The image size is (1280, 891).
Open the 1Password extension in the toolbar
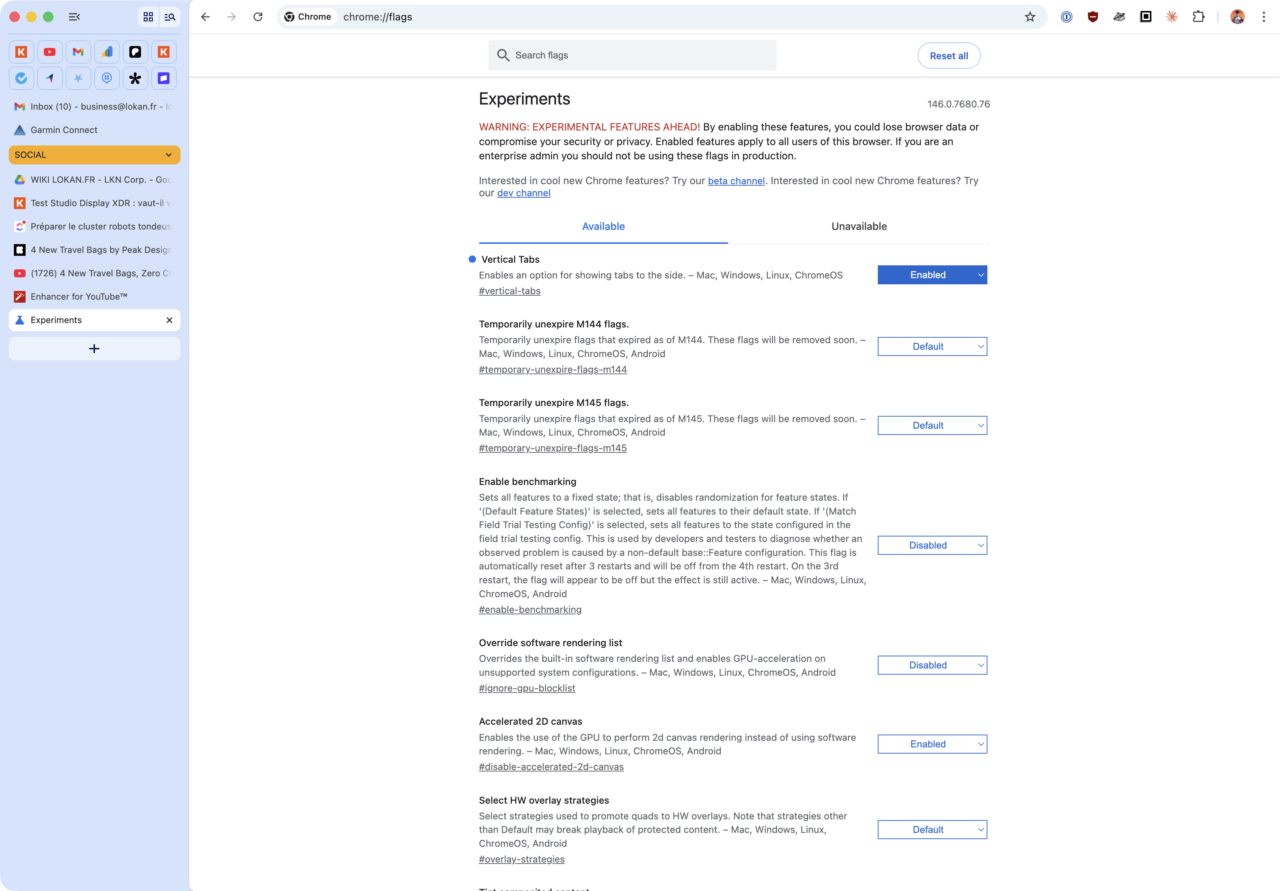[x=1066, y=16]
